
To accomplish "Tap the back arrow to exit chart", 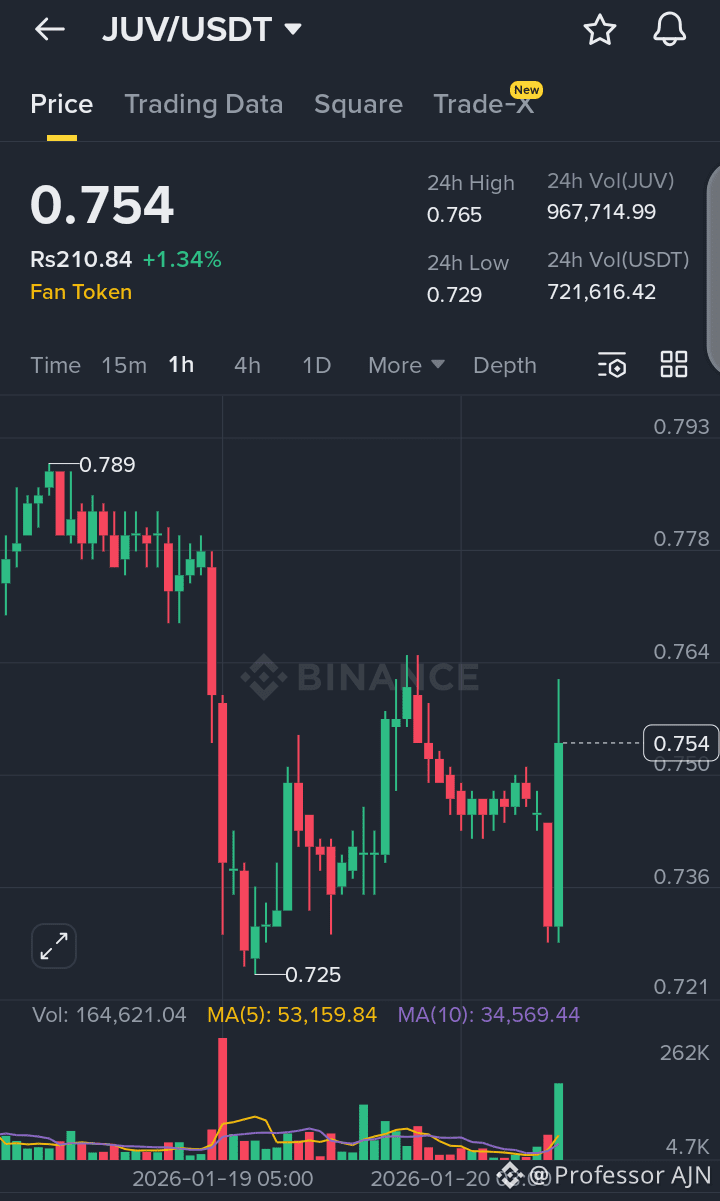I will [x=48, y=29].
